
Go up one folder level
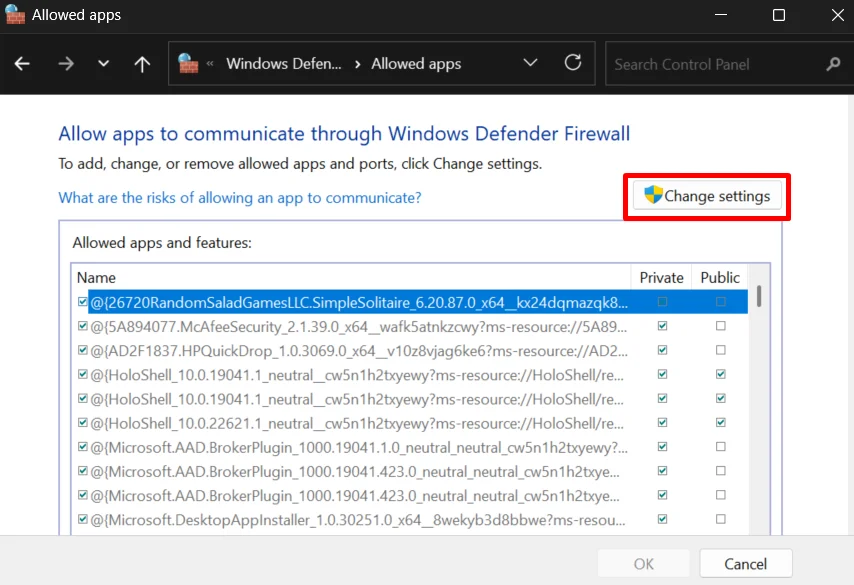(142, 63)
